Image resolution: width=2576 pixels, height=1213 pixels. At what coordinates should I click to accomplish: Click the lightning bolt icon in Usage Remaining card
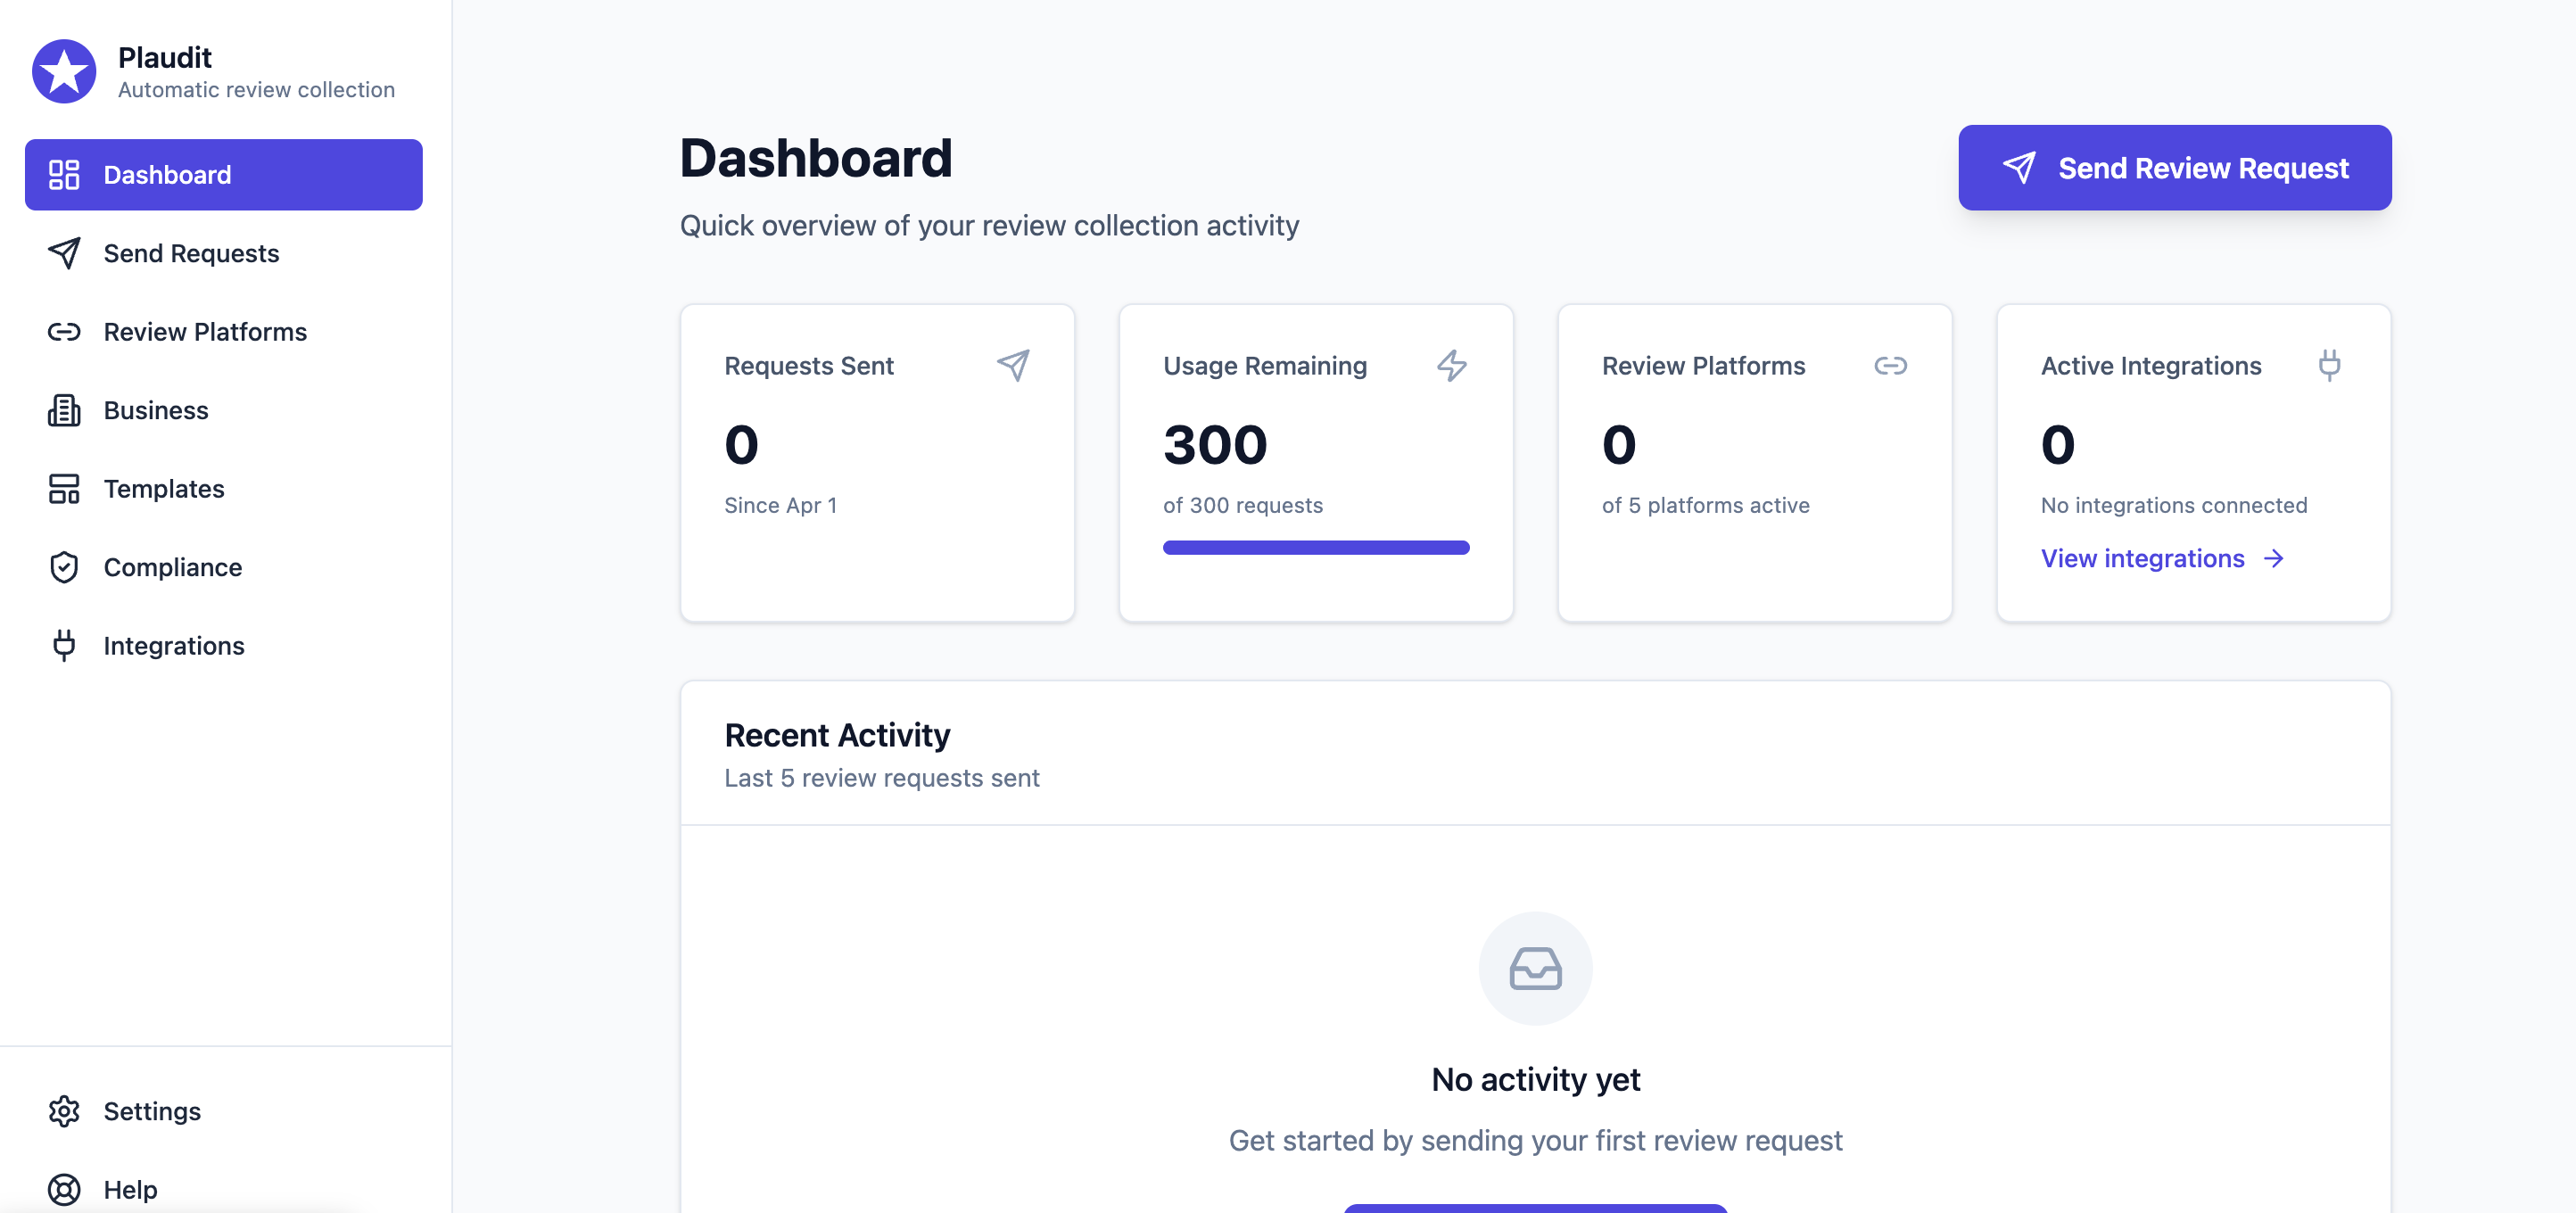coord(1452,365)
